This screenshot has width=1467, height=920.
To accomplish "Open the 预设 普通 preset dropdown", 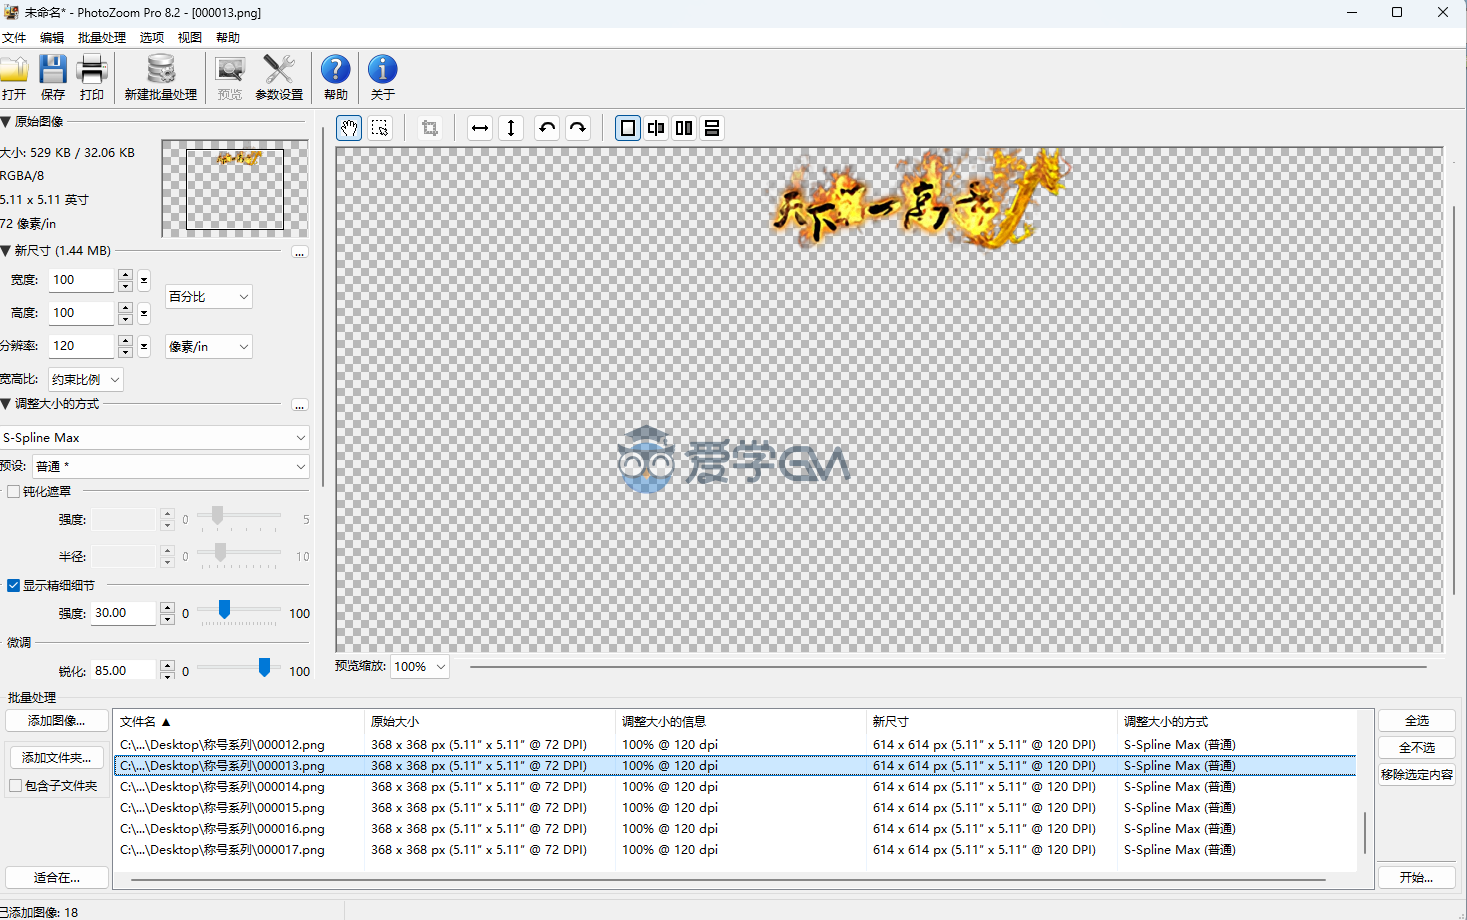I will pos(171,467).
